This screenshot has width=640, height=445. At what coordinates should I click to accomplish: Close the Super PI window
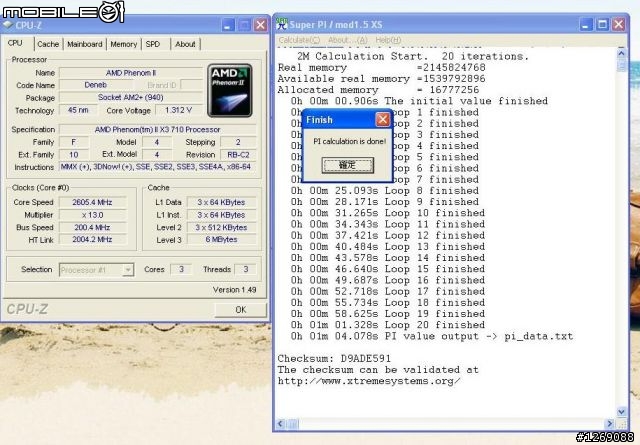[x=618, y=24]
